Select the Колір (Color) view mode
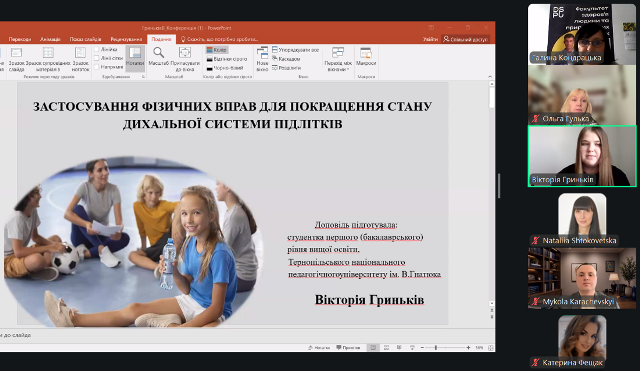Screen dimensions: 640x371 click(217, 50)
